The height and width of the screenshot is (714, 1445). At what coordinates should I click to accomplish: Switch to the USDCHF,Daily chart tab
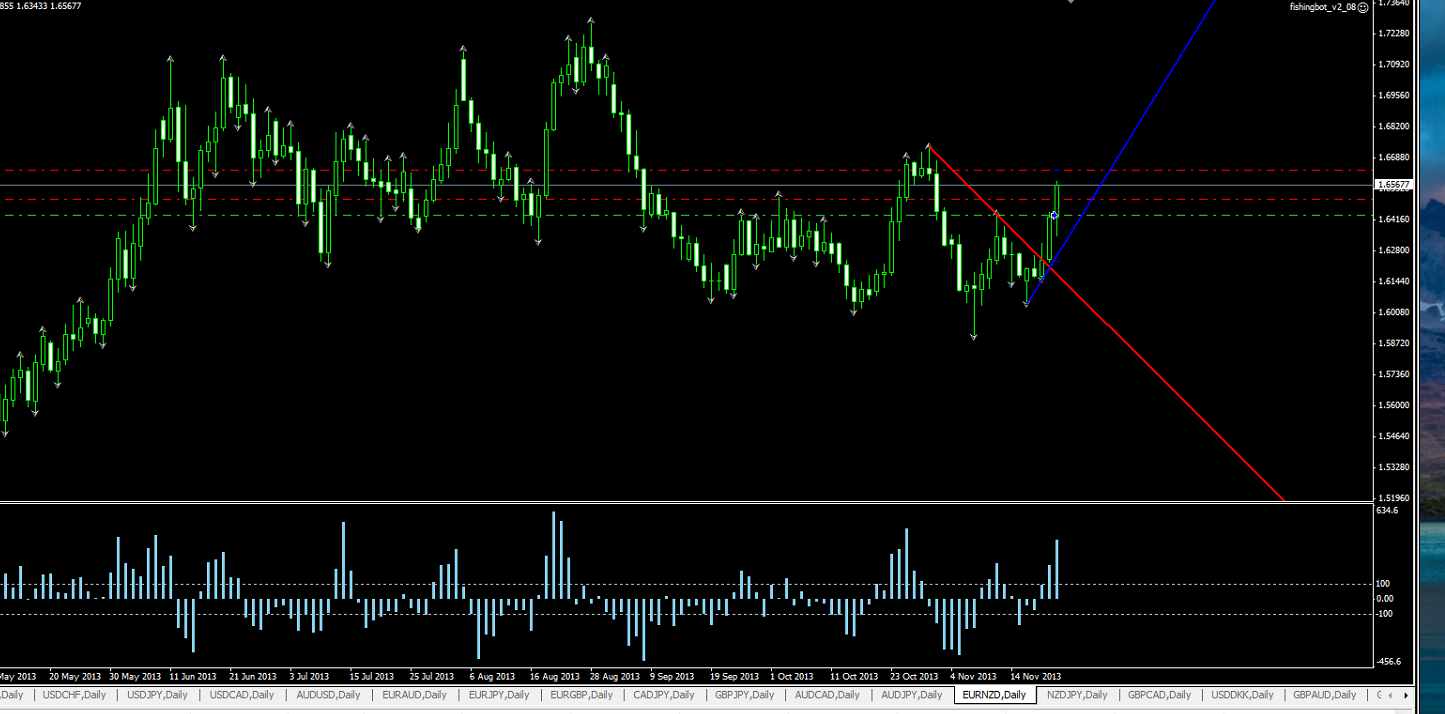(x=74, y=695)
